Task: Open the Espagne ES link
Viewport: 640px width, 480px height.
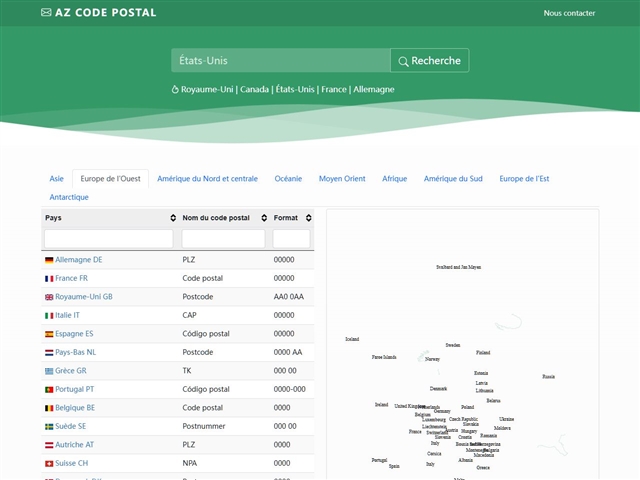Action: pos(74,334)
